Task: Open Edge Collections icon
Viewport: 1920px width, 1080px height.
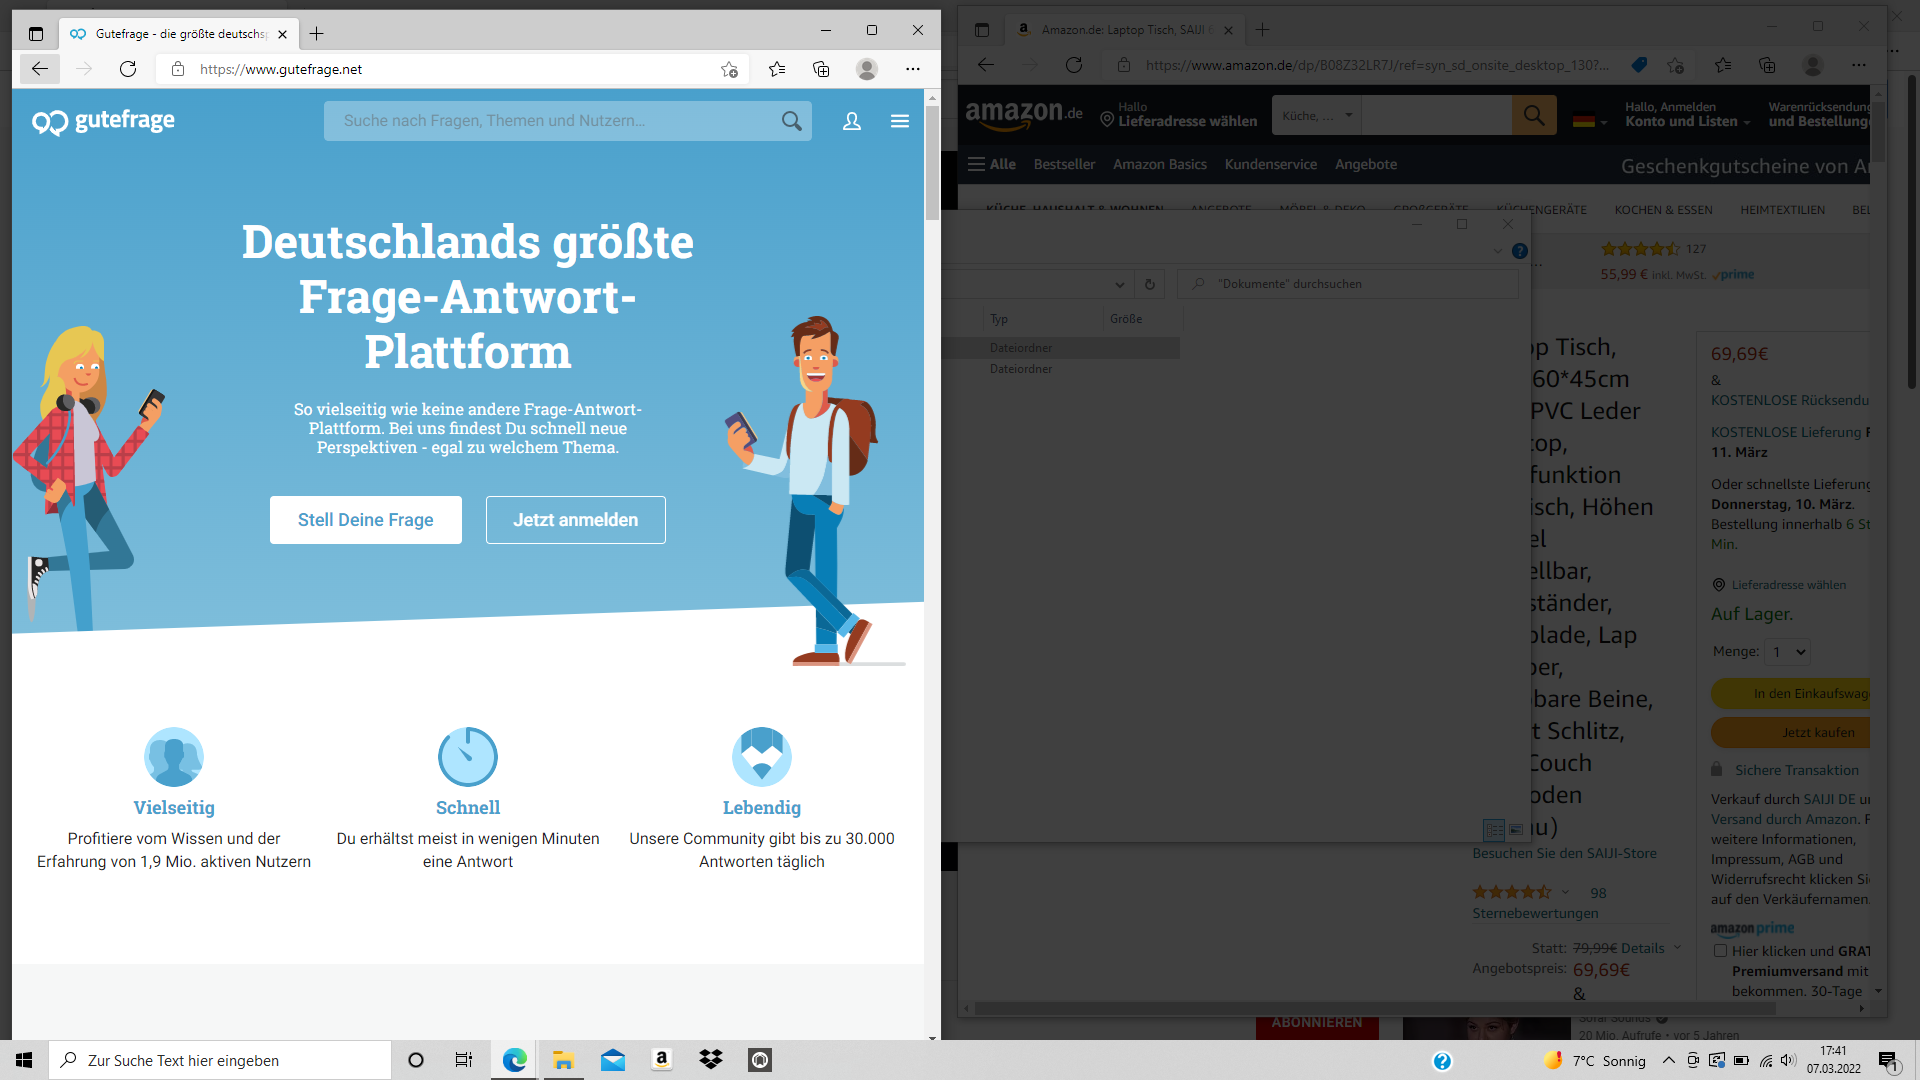Action: pos(821,69)
